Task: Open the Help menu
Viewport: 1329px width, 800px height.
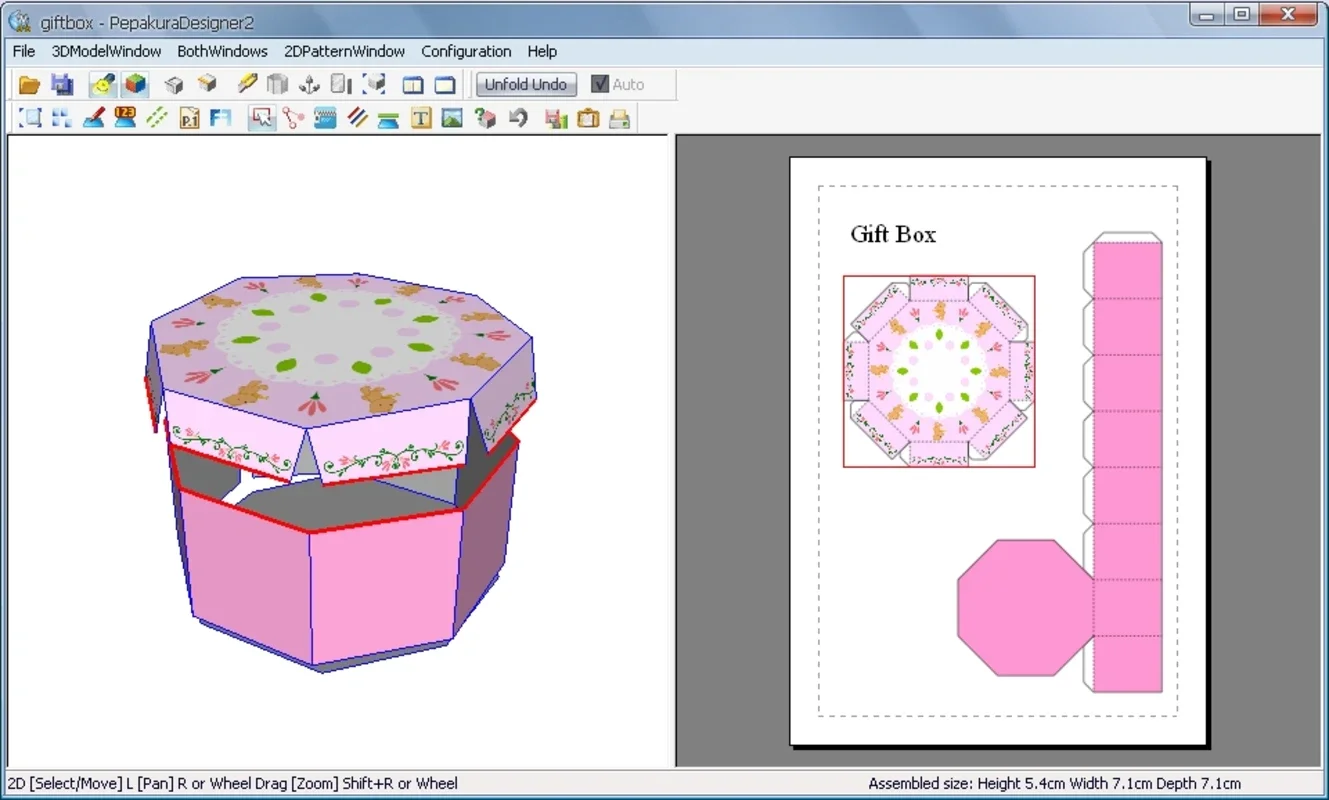Action: pyautogui.click(x=542, y=51)
